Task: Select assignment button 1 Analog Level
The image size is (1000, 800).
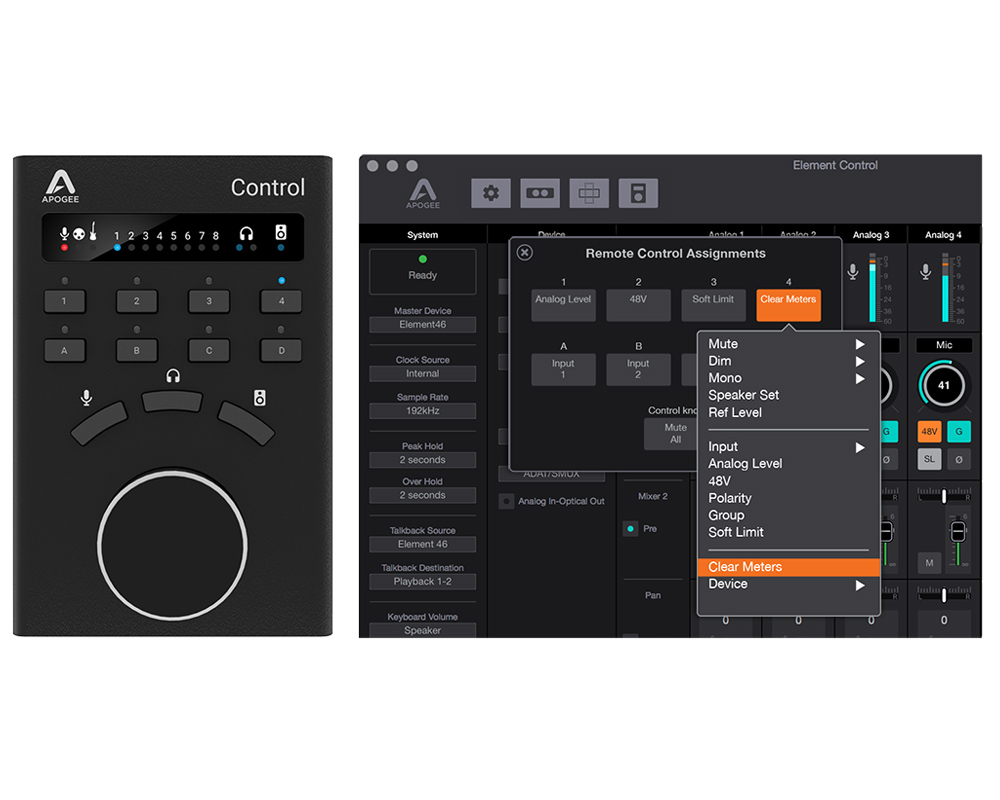Action: 563,305
